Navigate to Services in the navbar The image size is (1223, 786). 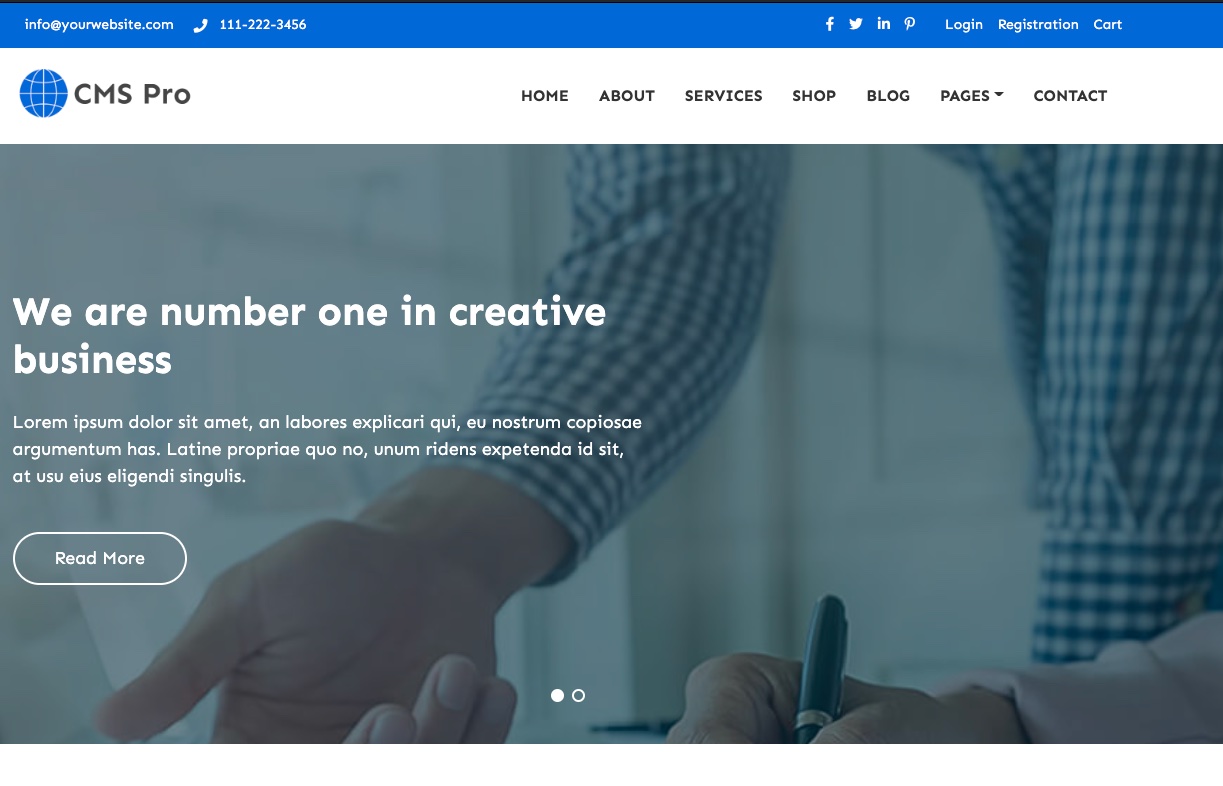724,96
